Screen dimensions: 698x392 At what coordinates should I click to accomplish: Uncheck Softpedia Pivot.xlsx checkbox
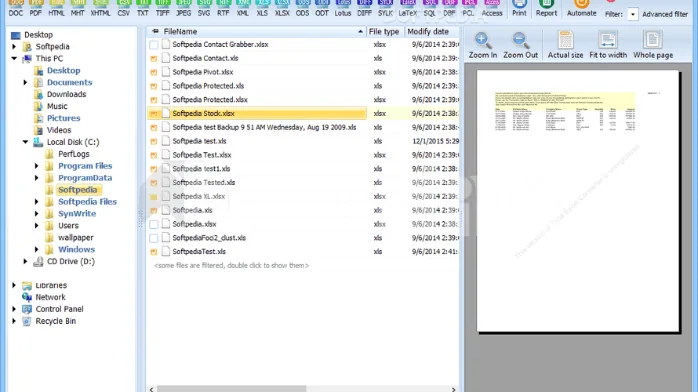click(154, 72)
